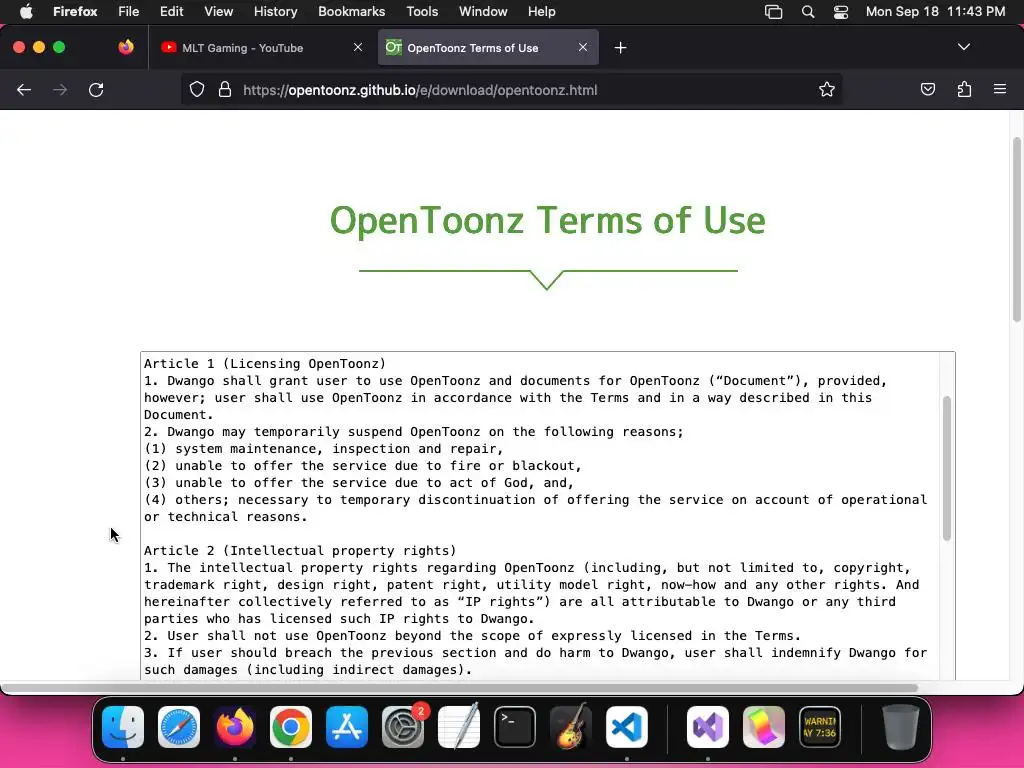Open the Save to Pocket button
This screenshot has height=768, width=1024.
(928, 89)
